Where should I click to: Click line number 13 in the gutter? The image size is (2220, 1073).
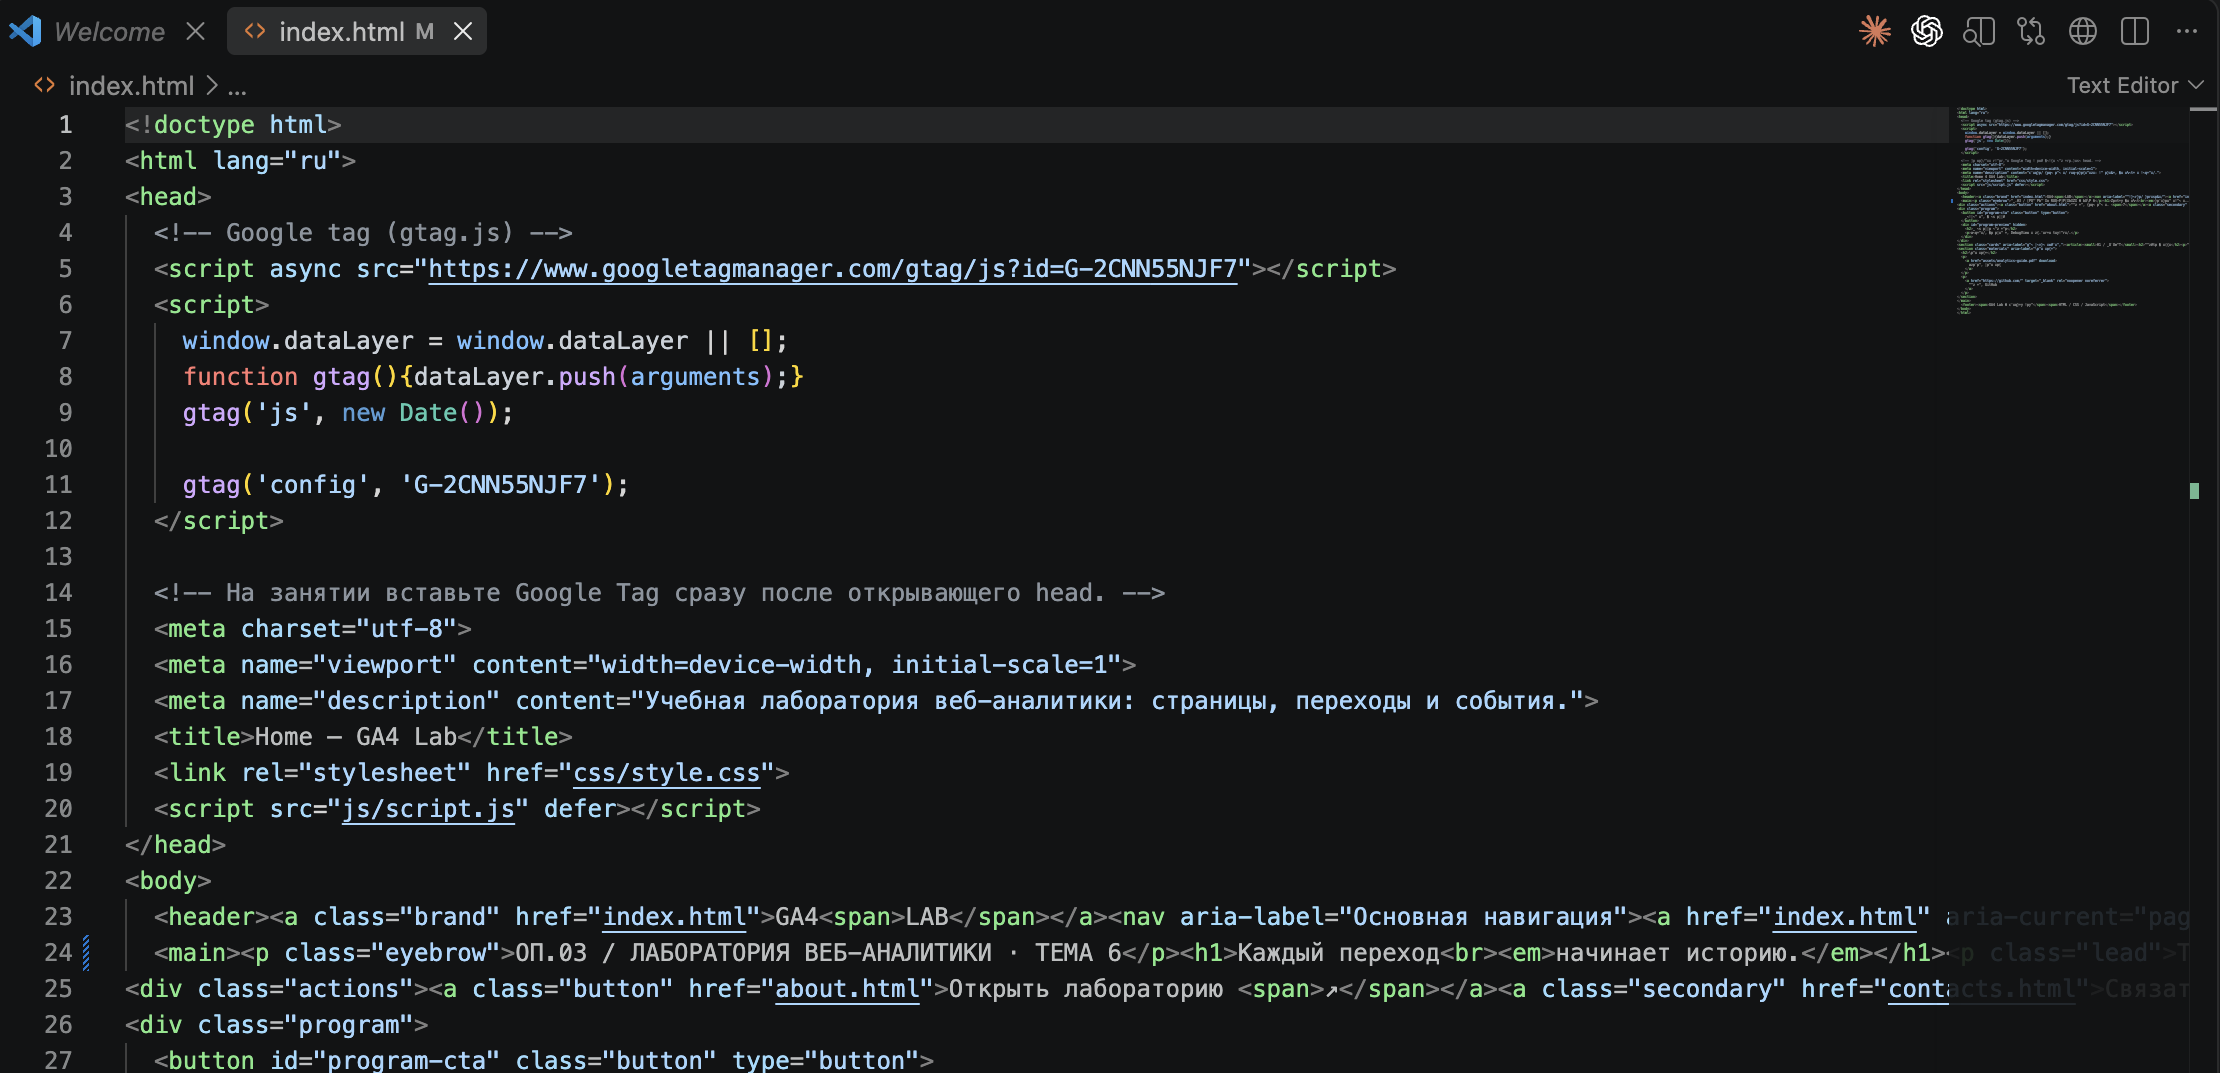click(x=58, y=557)
